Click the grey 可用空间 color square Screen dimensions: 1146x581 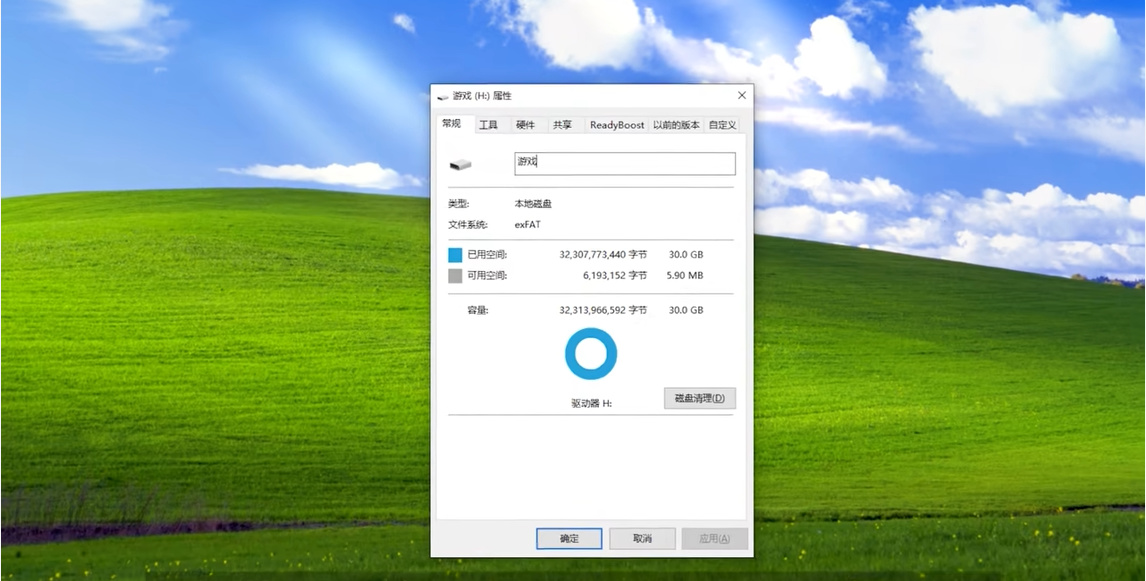click(455, 276)
